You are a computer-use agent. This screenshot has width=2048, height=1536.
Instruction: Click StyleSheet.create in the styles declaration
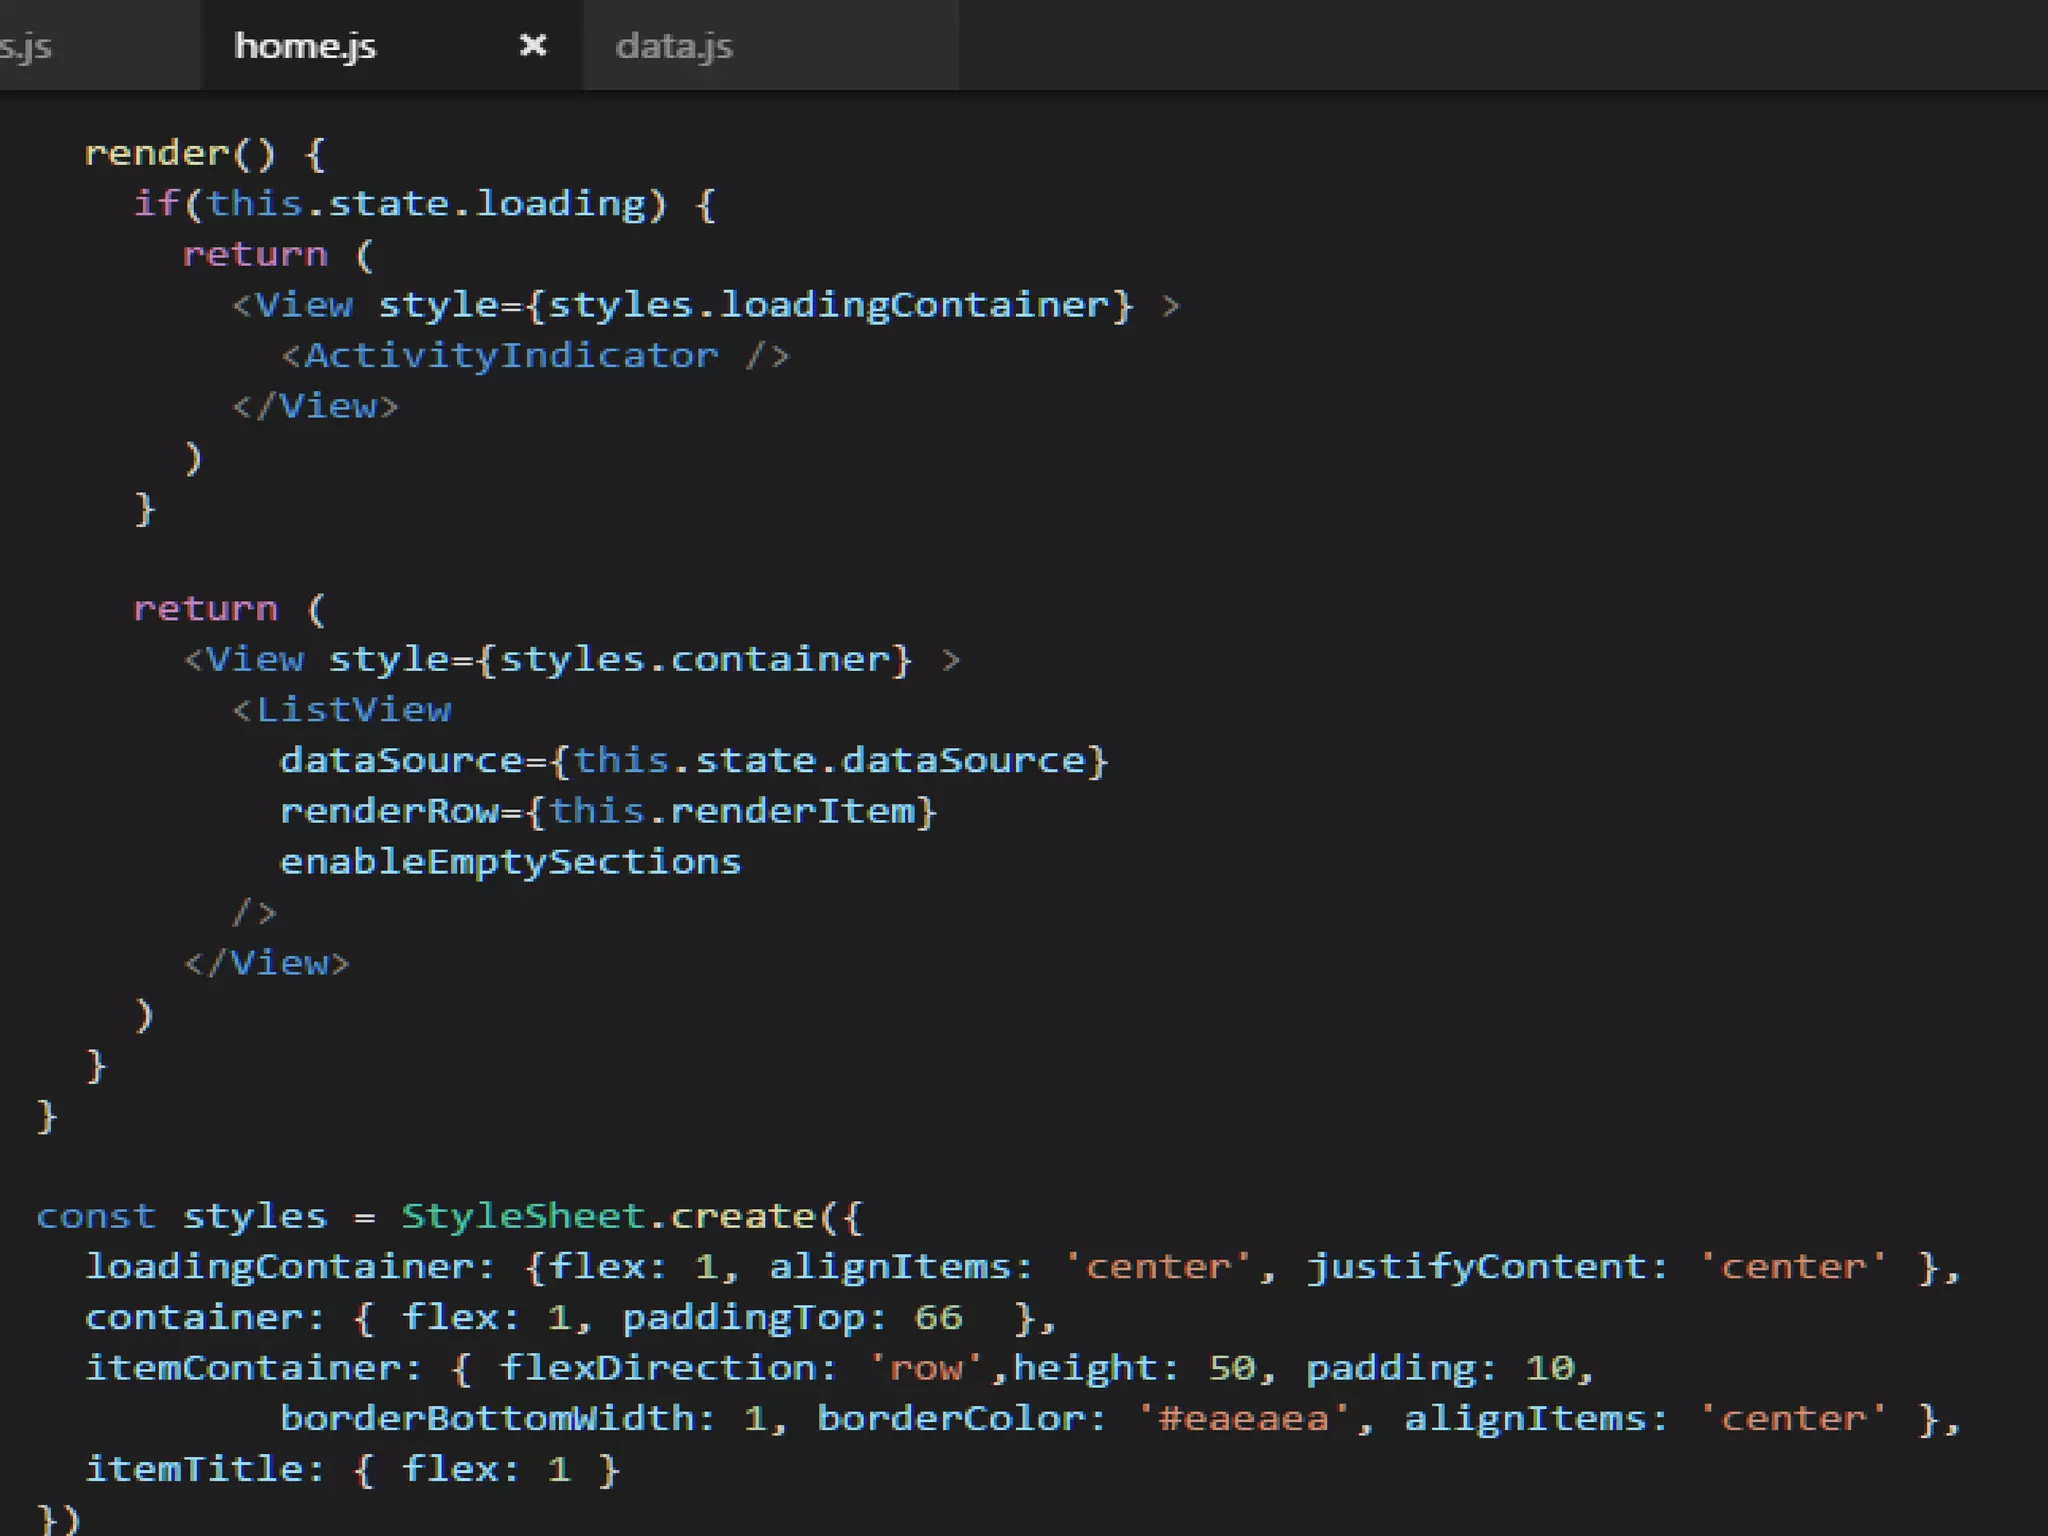(x=608, y=1216)
